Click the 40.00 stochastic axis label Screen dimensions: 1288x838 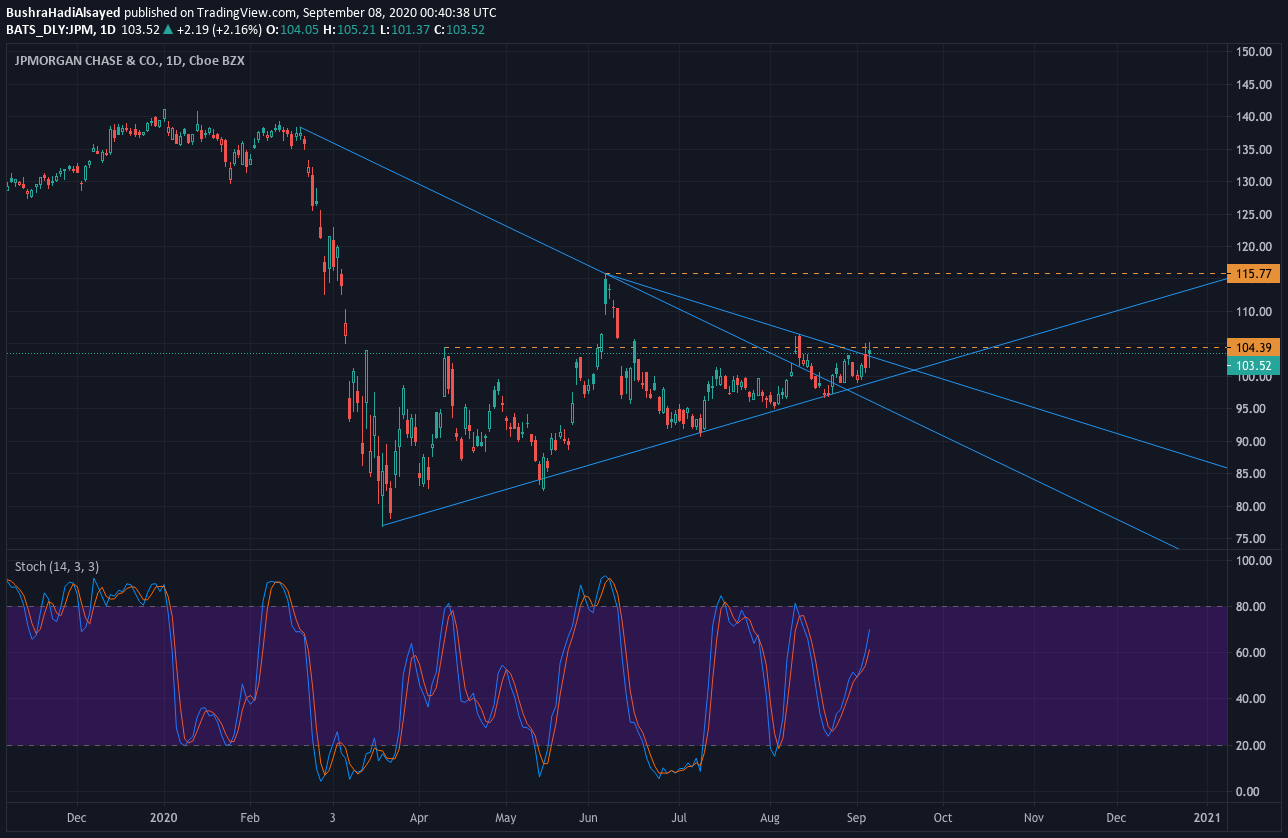click(x=1253, y=699)
